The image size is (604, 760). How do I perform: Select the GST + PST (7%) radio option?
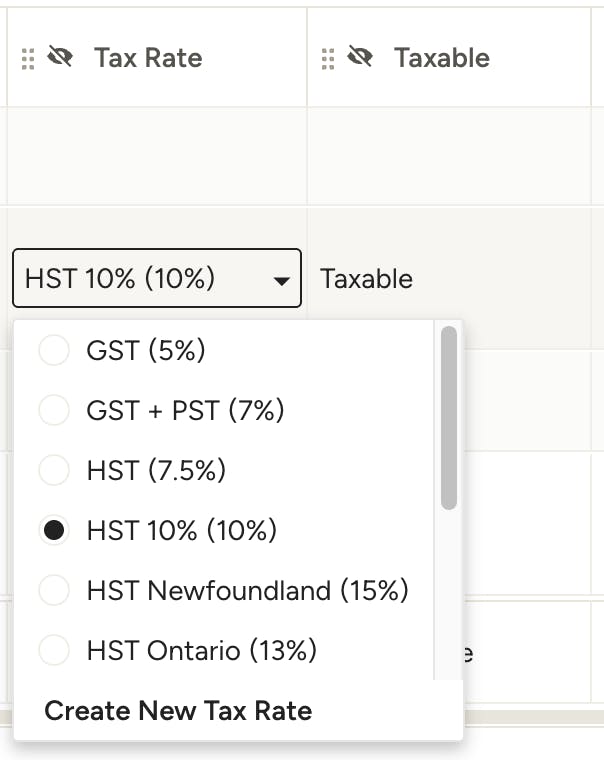(54, 410)
